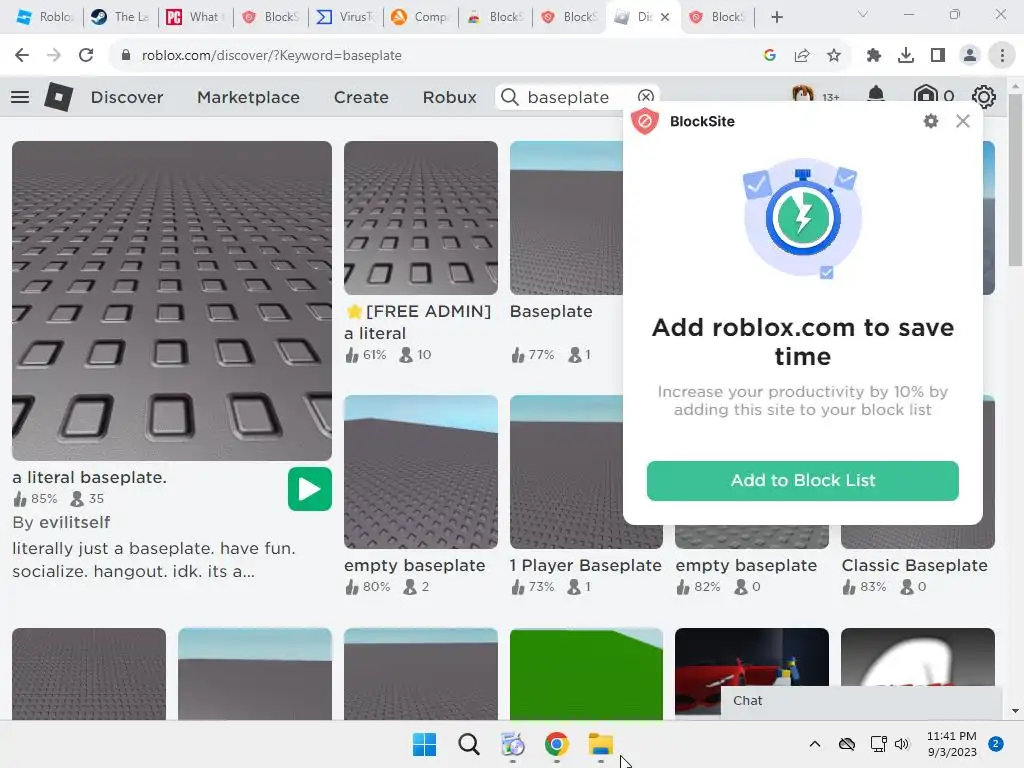This screenshot has width=1024, height=768.
Task: Switch to the 'What' PCMag tab
Action: (x=195, y=17)
